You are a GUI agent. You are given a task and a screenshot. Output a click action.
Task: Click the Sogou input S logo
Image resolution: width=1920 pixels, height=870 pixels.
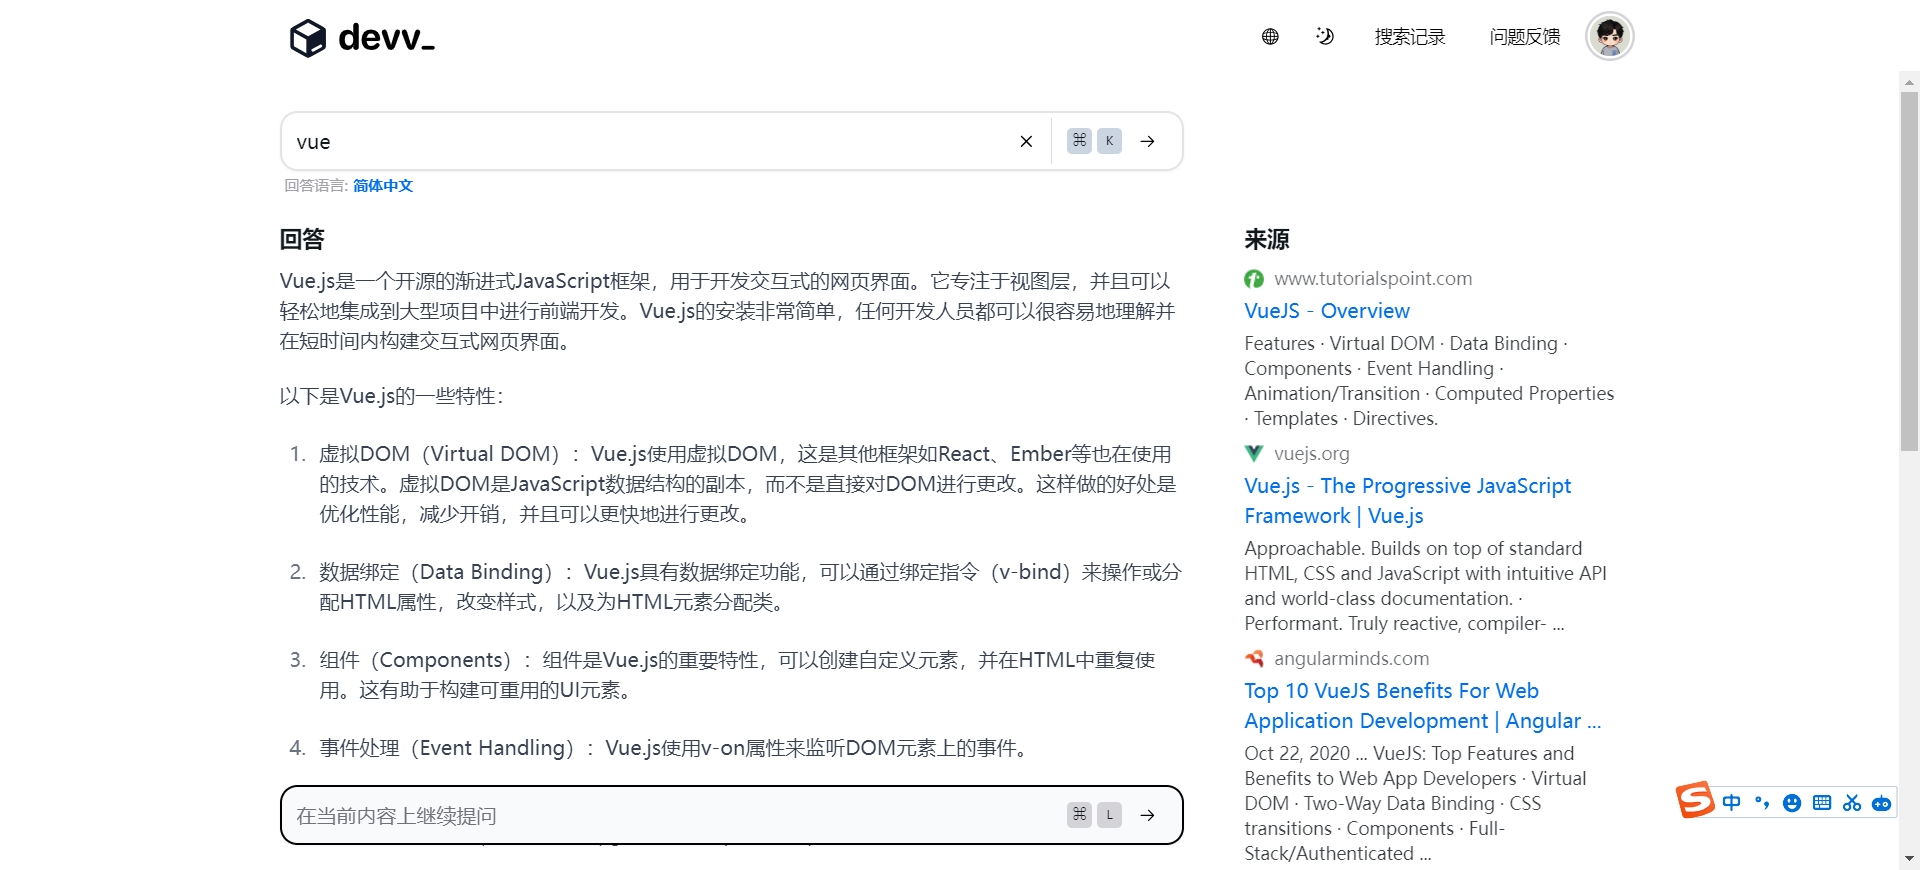click(x=1695, y=800)
